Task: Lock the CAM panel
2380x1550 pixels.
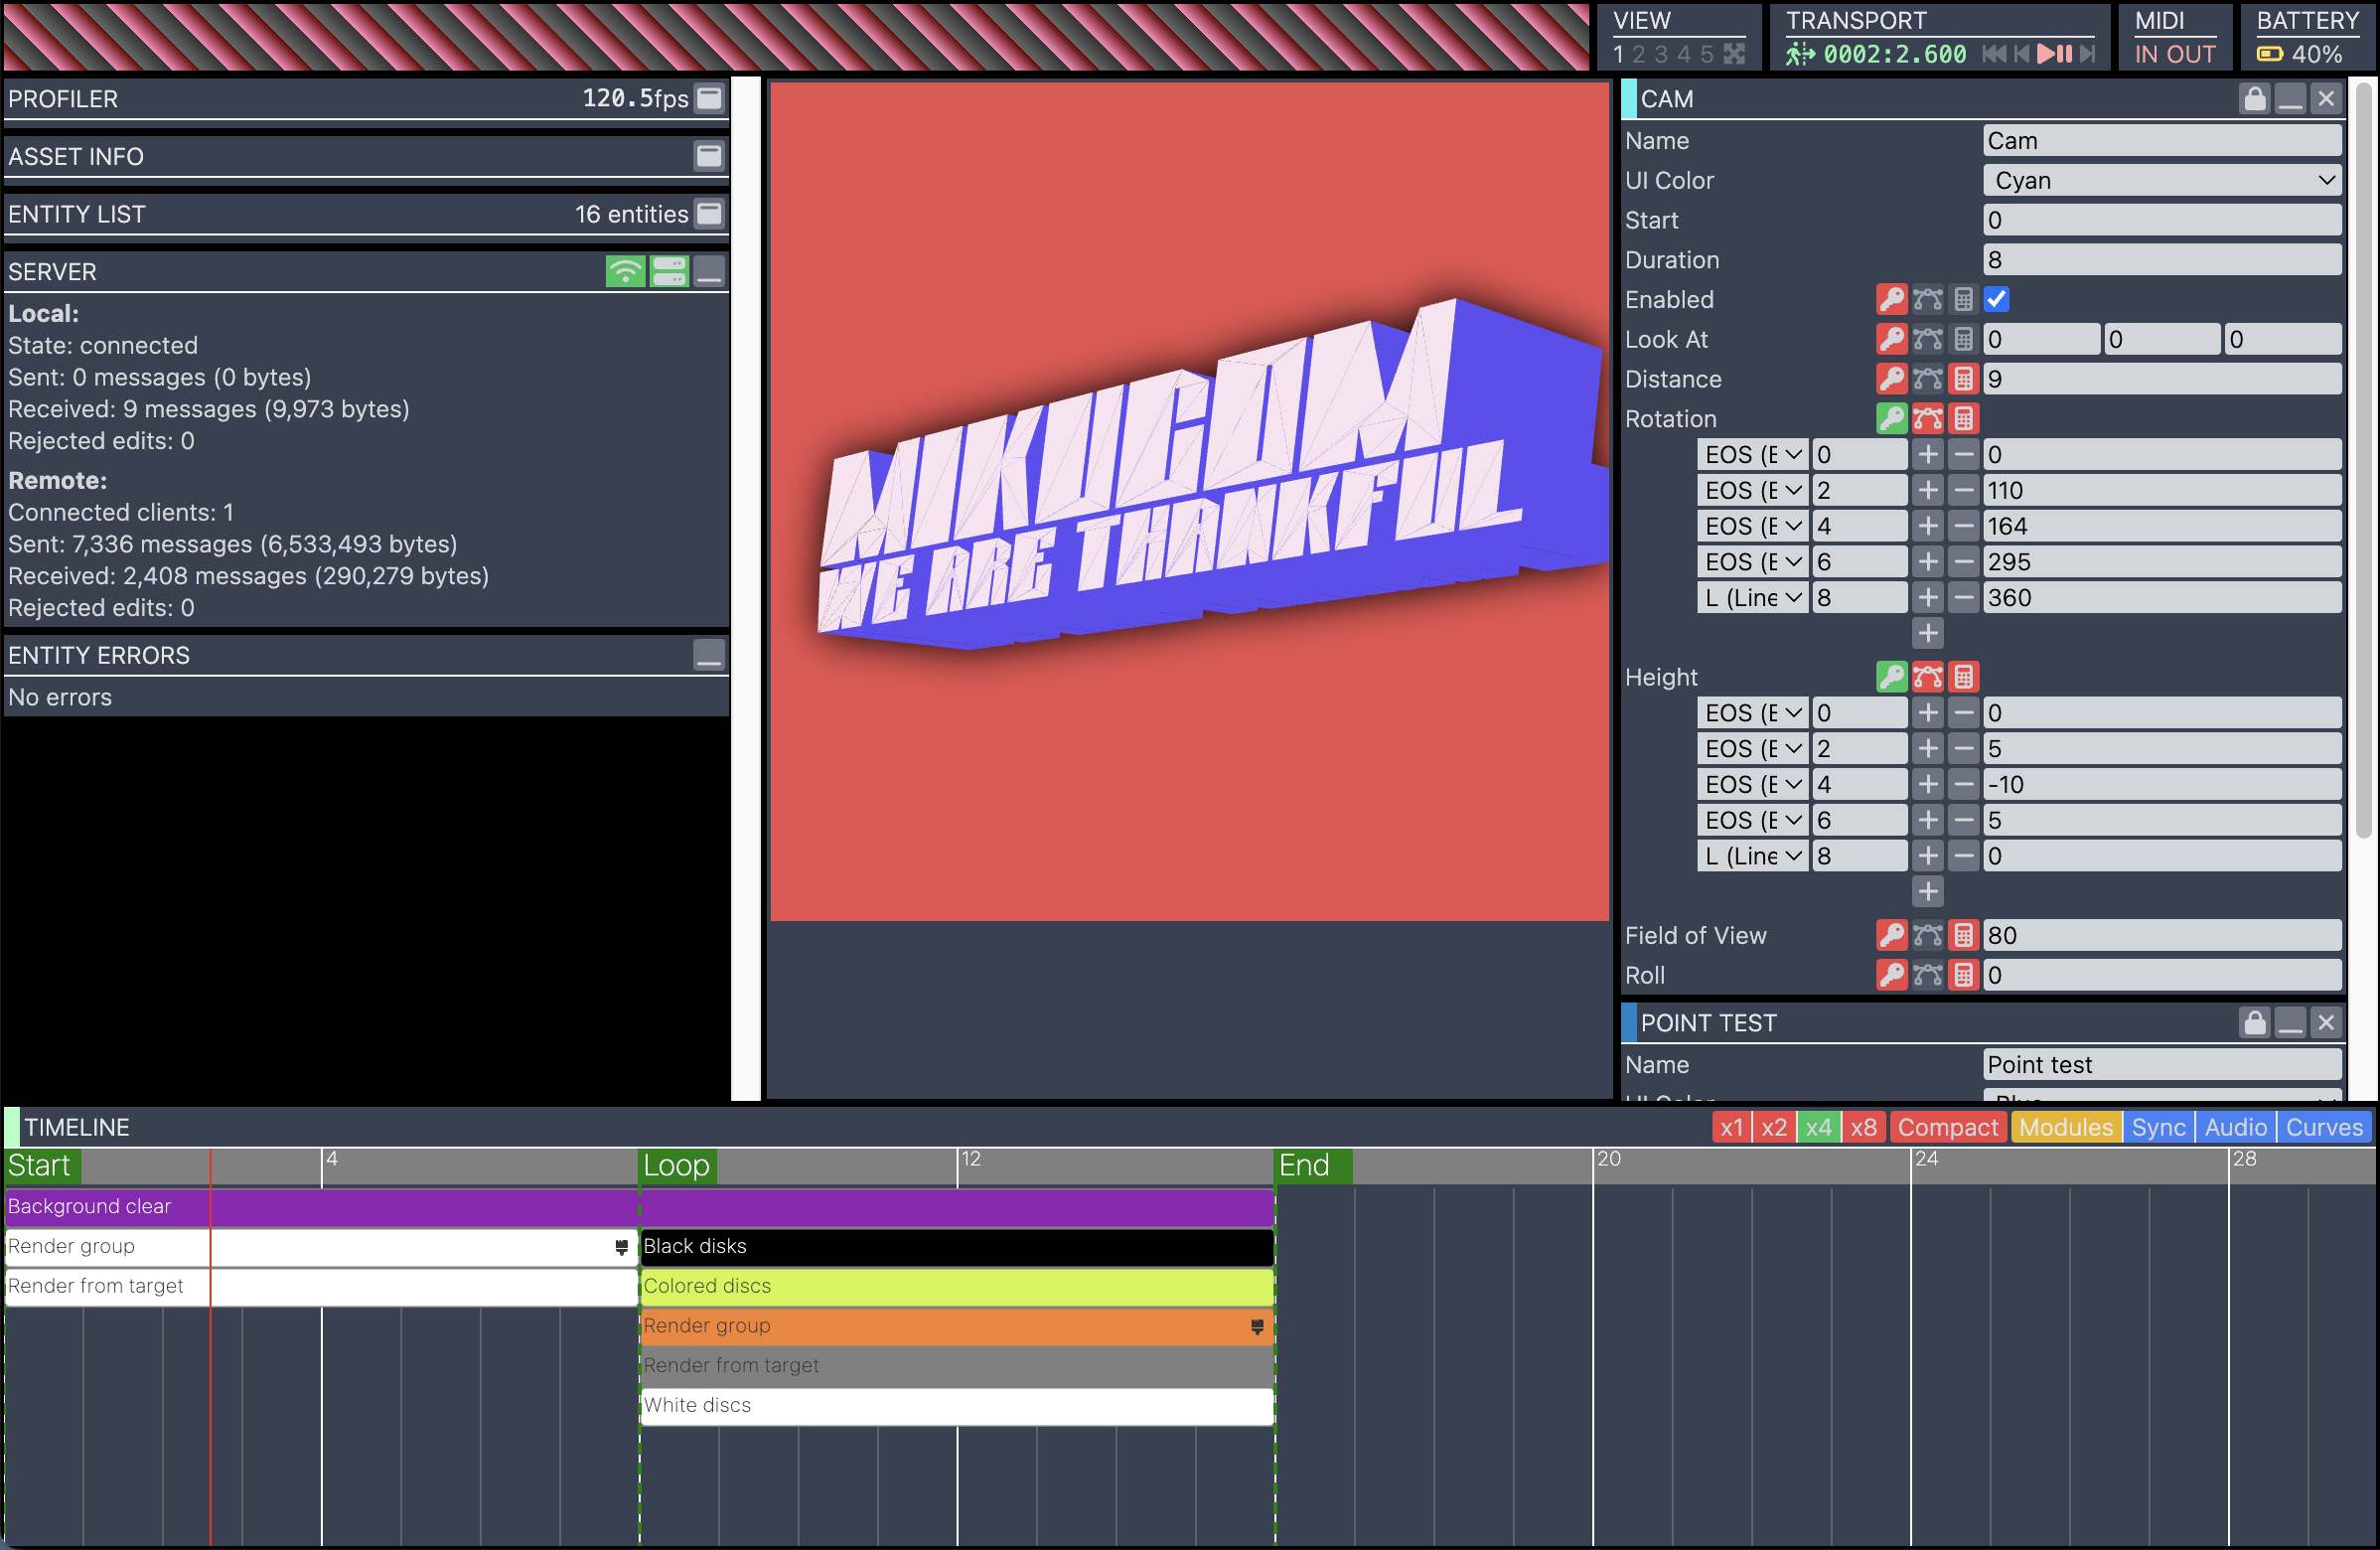Action: (x=2254, y=99)
